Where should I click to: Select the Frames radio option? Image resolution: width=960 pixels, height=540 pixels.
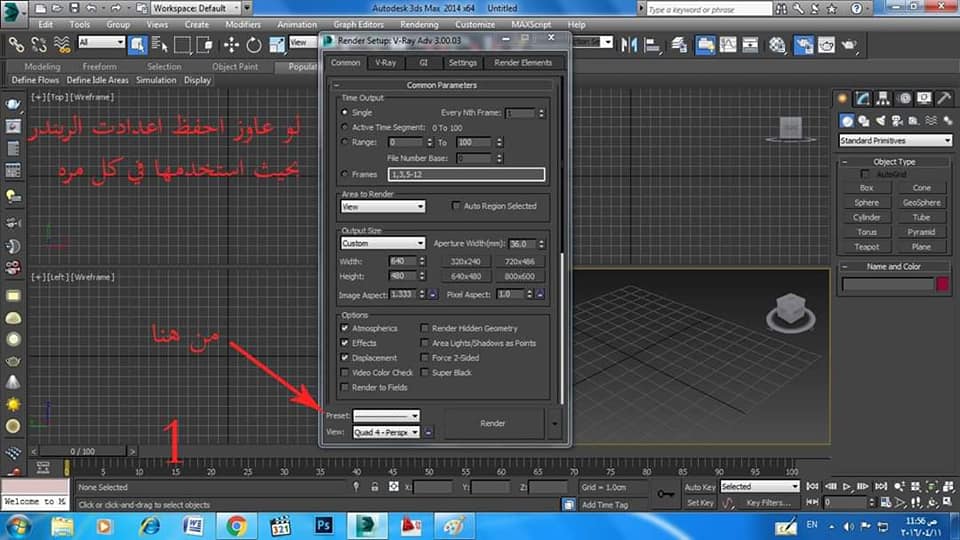344,174
